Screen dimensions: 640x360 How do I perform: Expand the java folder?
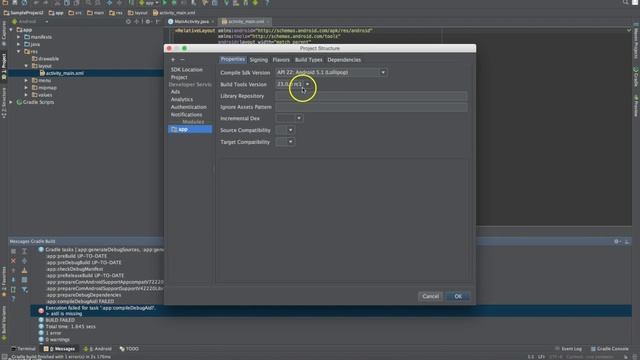tap(18, 44)
